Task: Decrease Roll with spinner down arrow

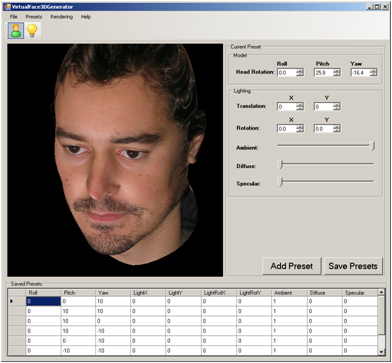Action: click(x=300, y=74)
